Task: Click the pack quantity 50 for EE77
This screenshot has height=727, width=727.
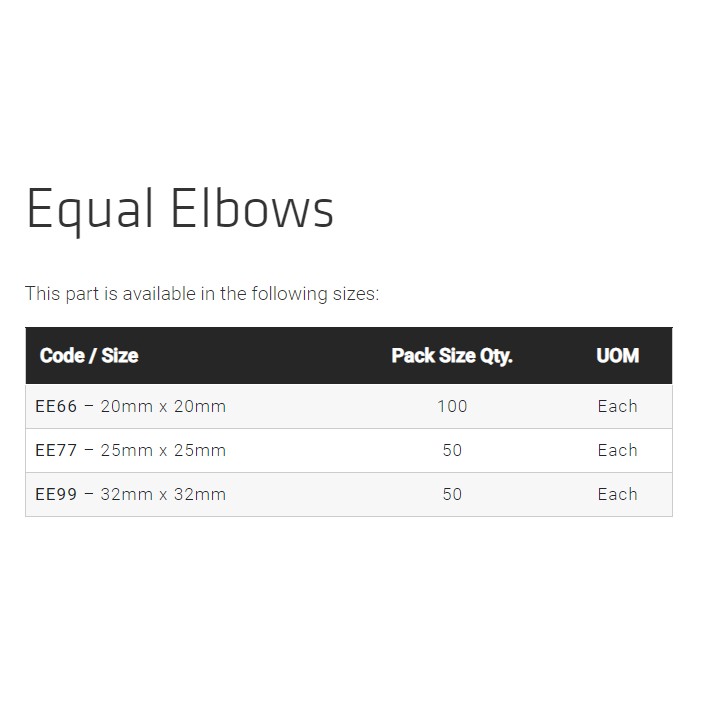Action: pos(452,451)
